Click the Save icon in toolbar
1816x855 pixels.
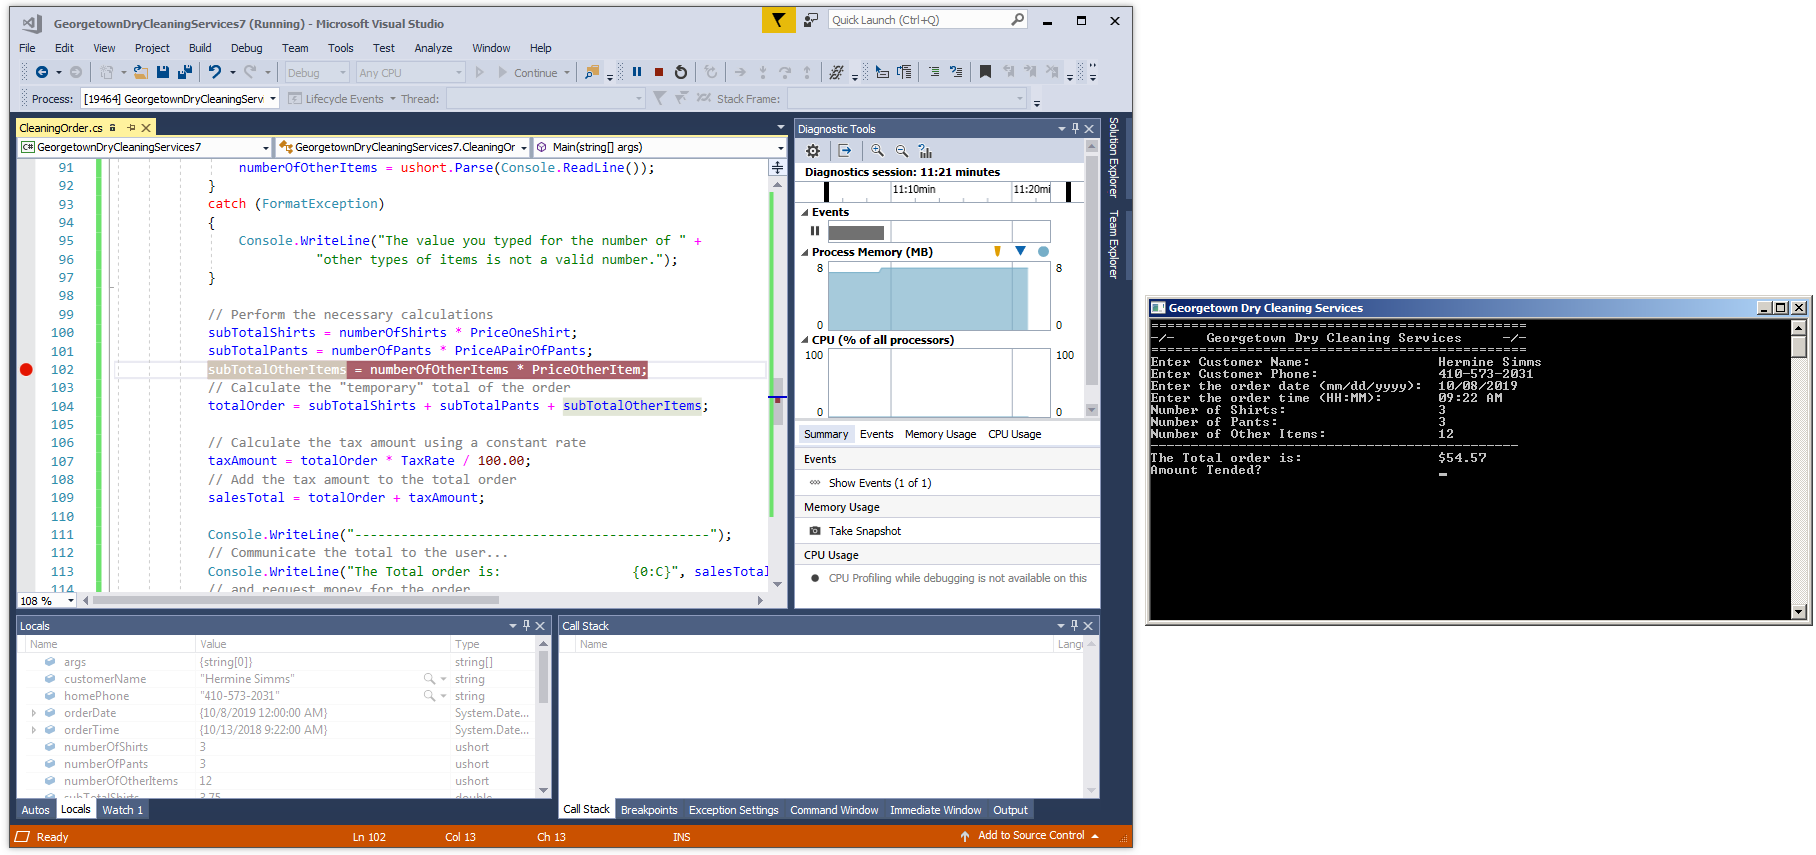click(x=163, y=72)
